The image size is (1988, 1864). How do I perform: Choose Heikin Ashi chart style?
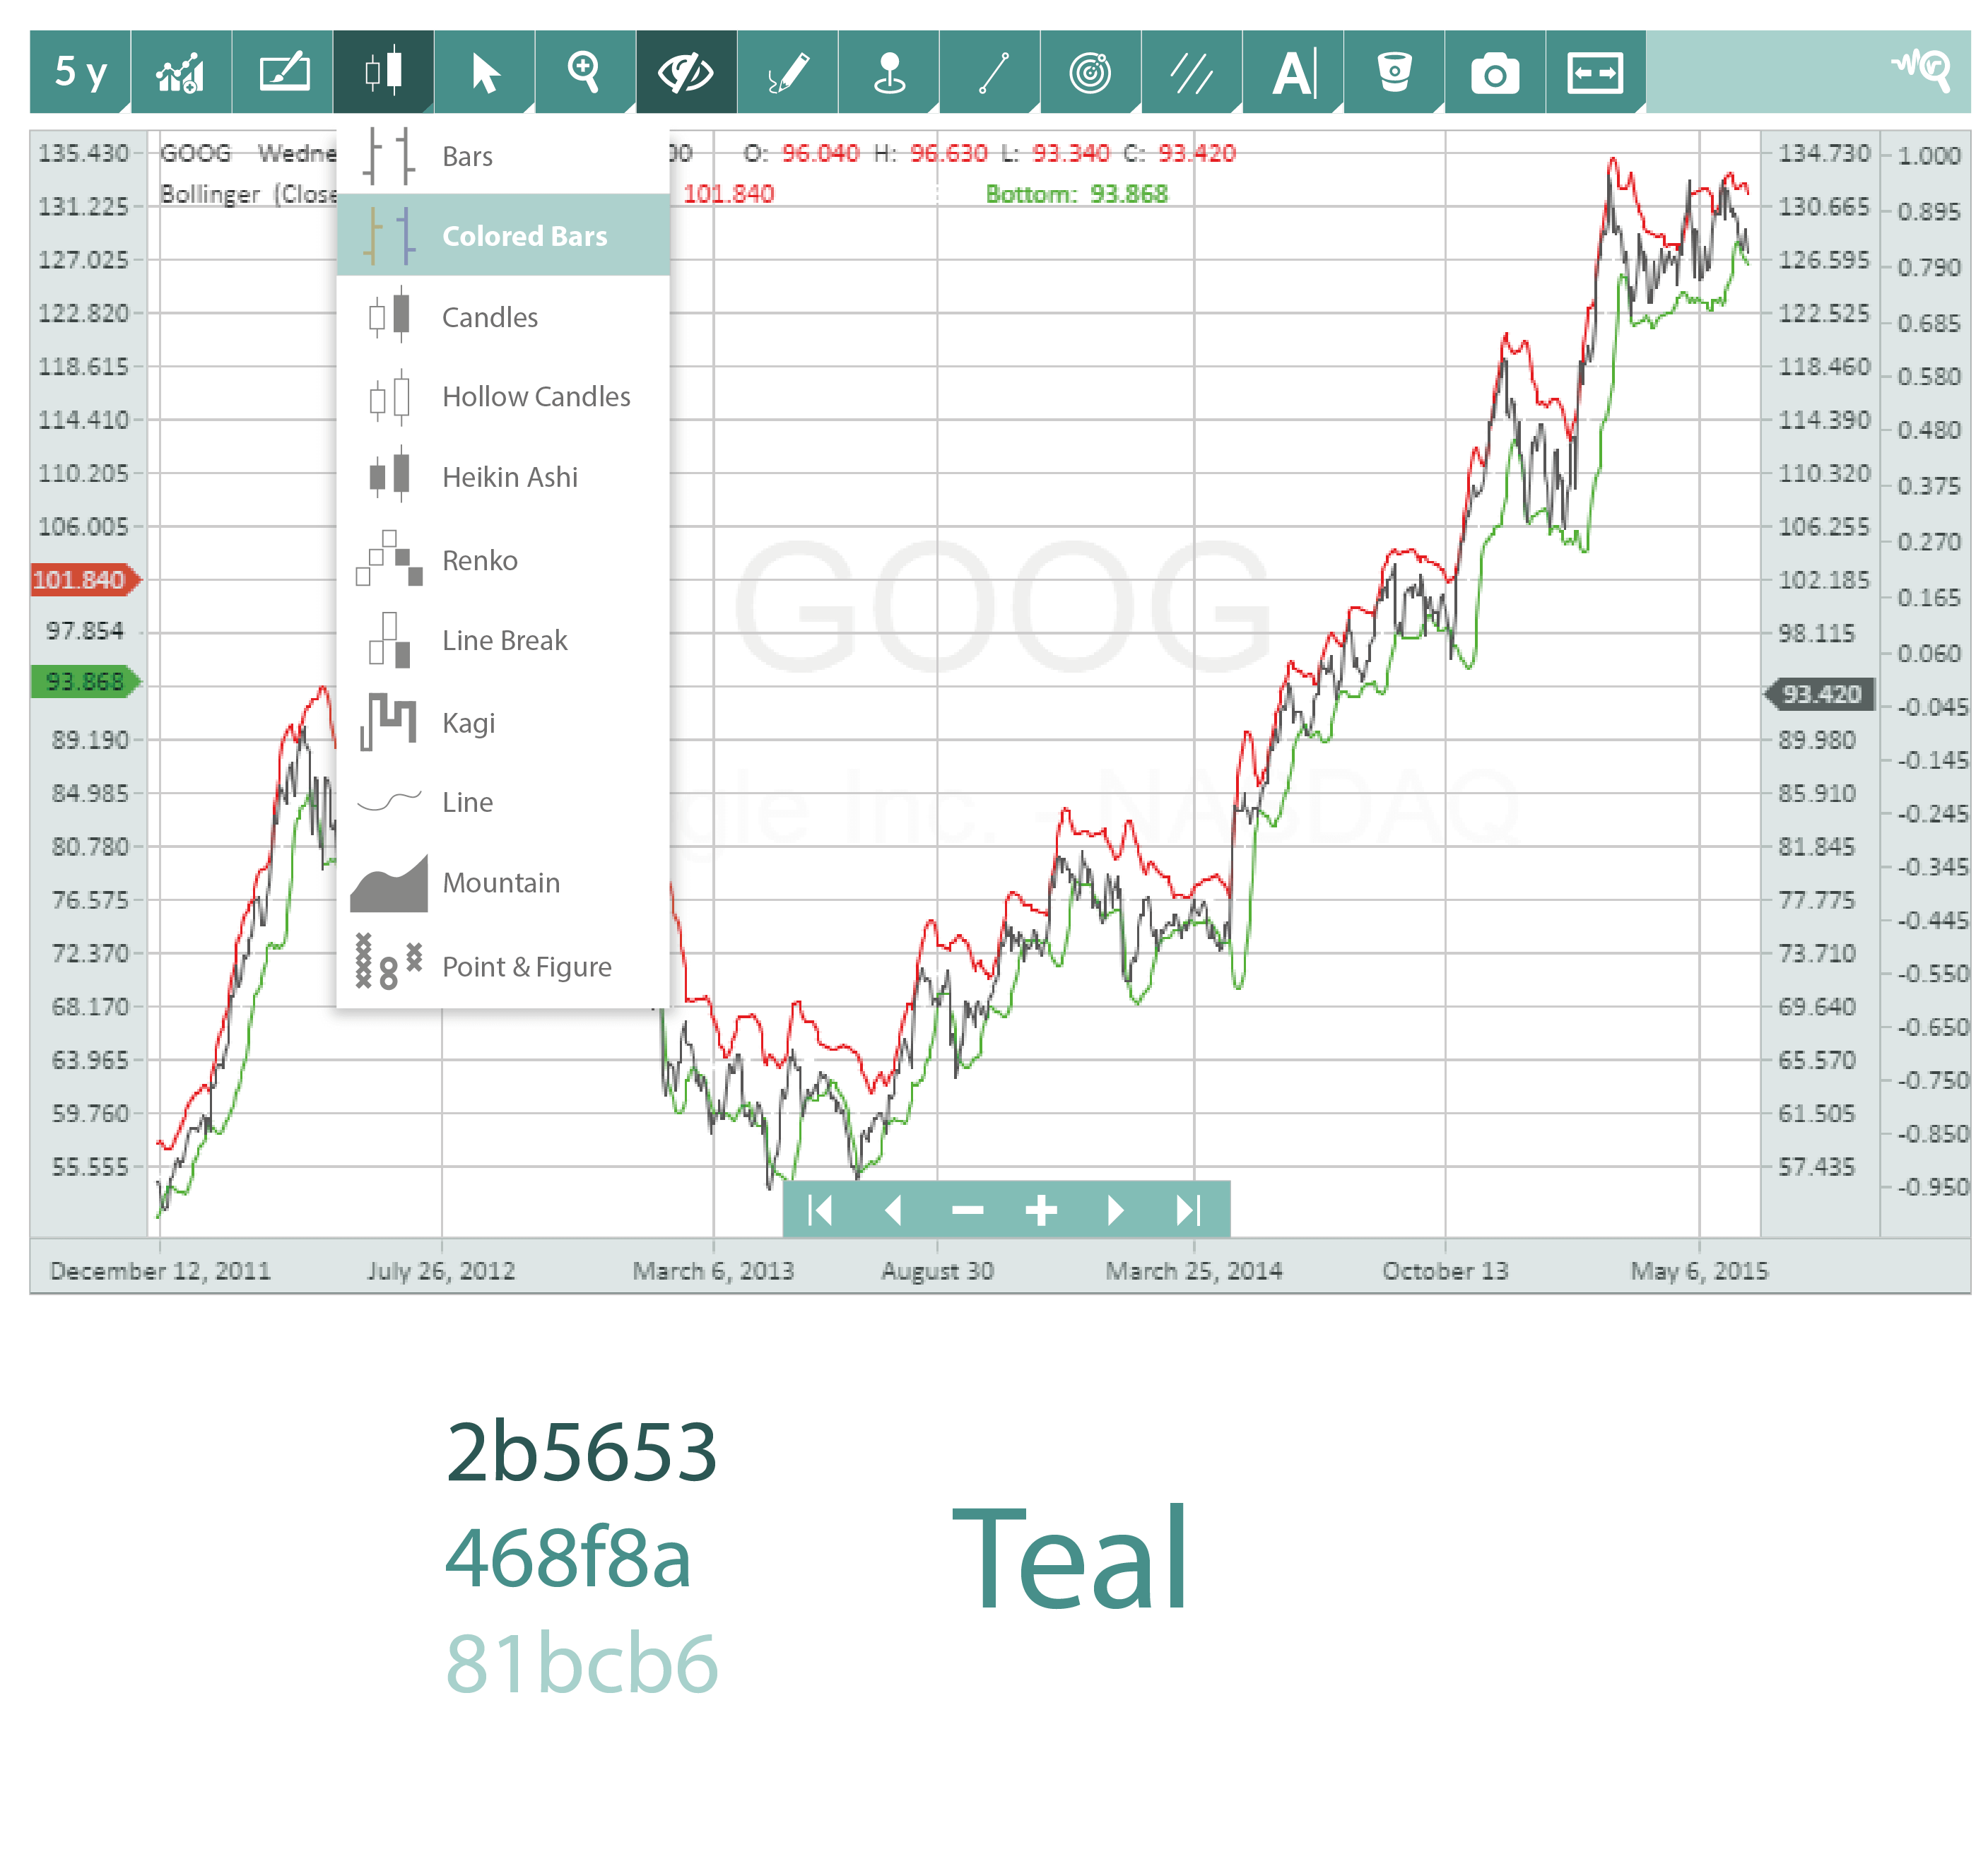pos(509,477)
